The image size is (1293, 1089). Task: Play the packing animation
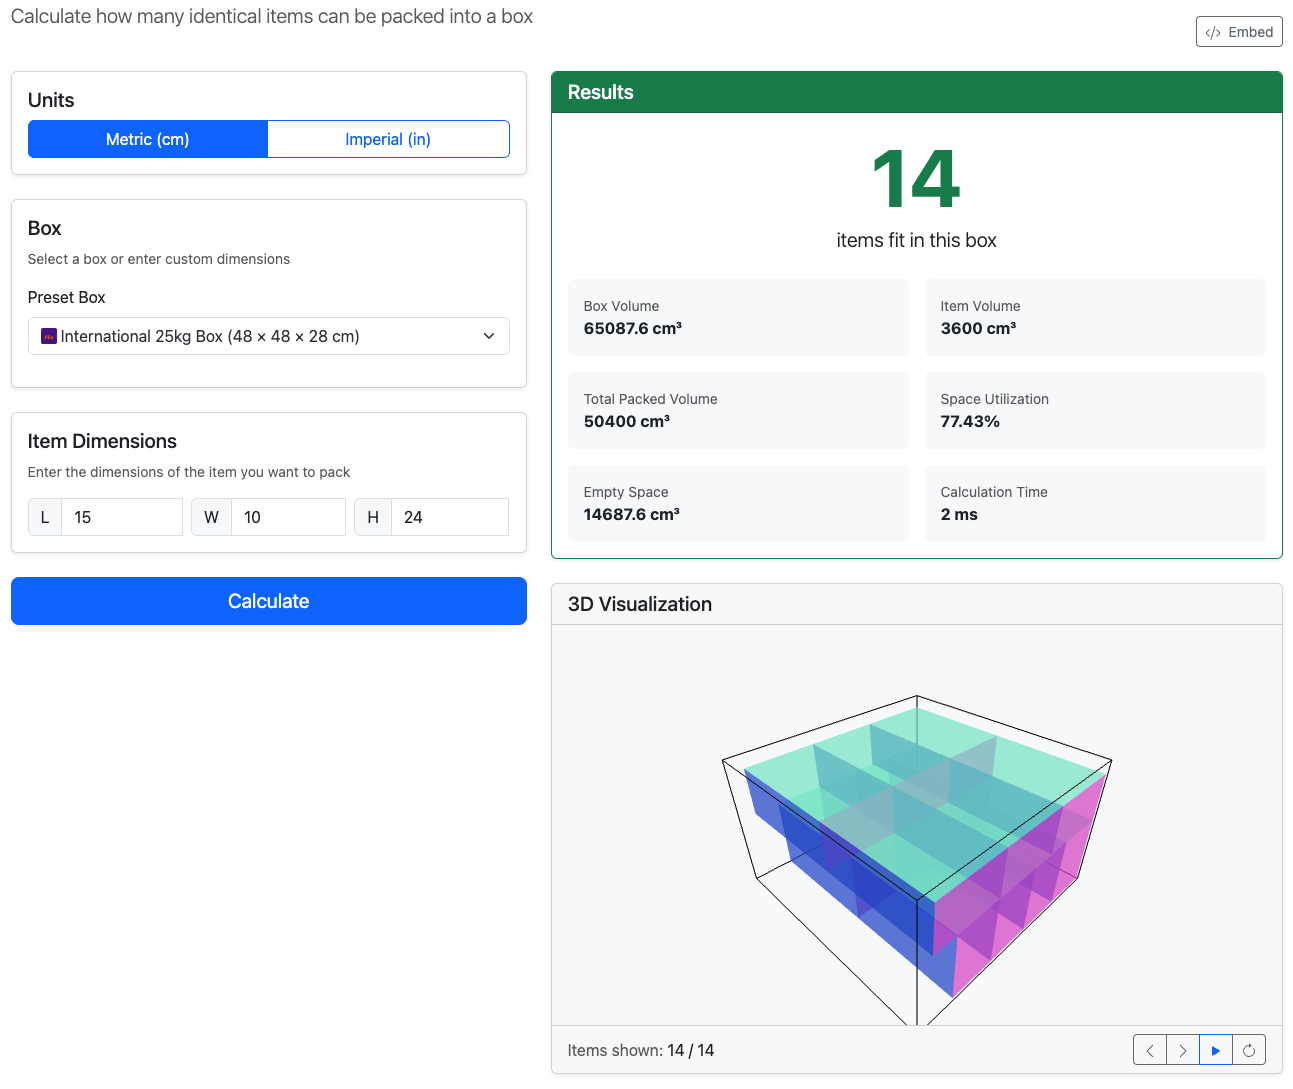click(x=1216, y=1050)
